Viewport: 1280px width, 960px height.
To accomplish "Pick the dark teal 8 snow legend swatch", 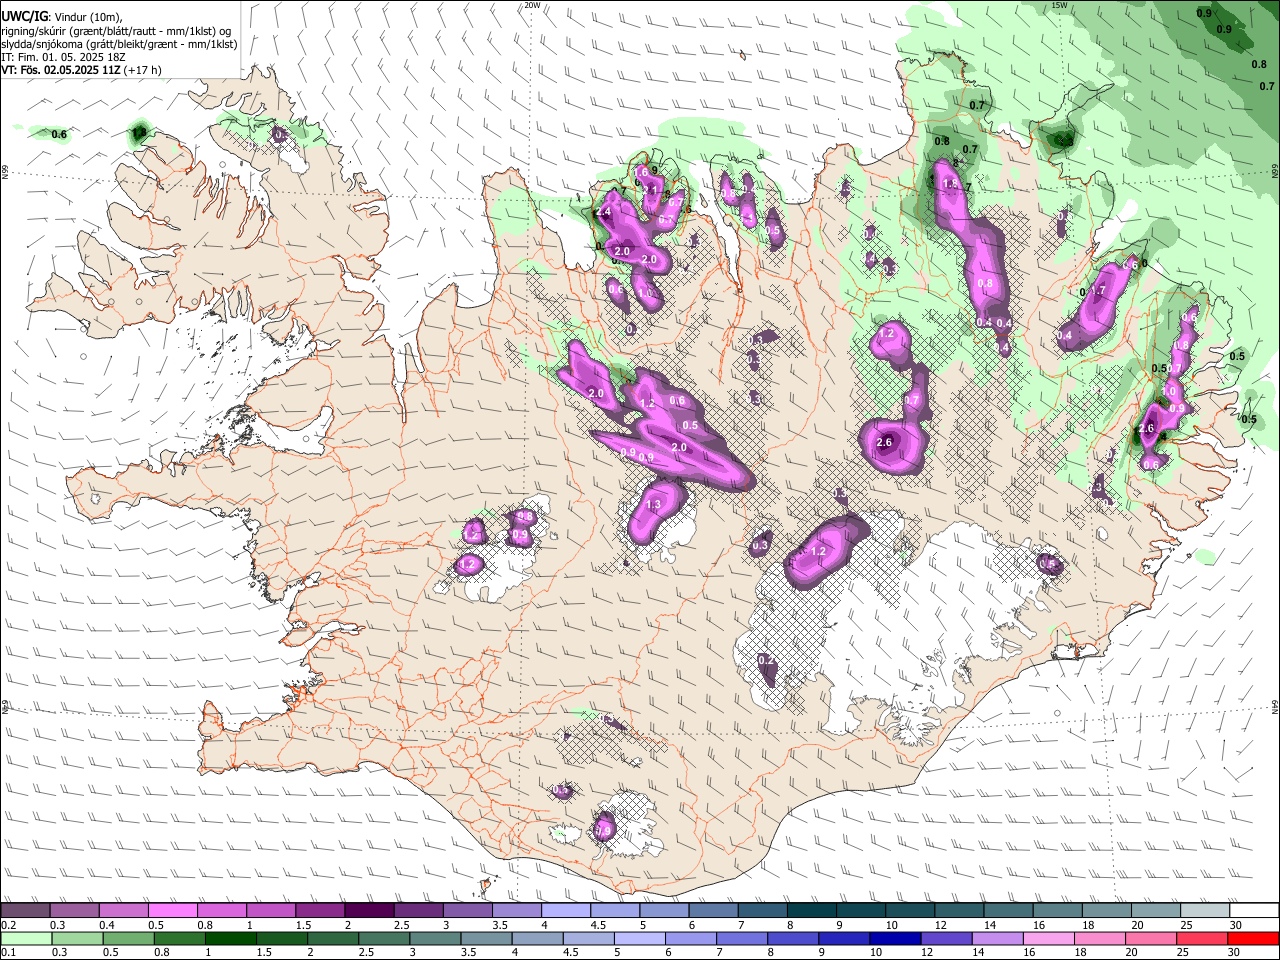I will (812, 910).
